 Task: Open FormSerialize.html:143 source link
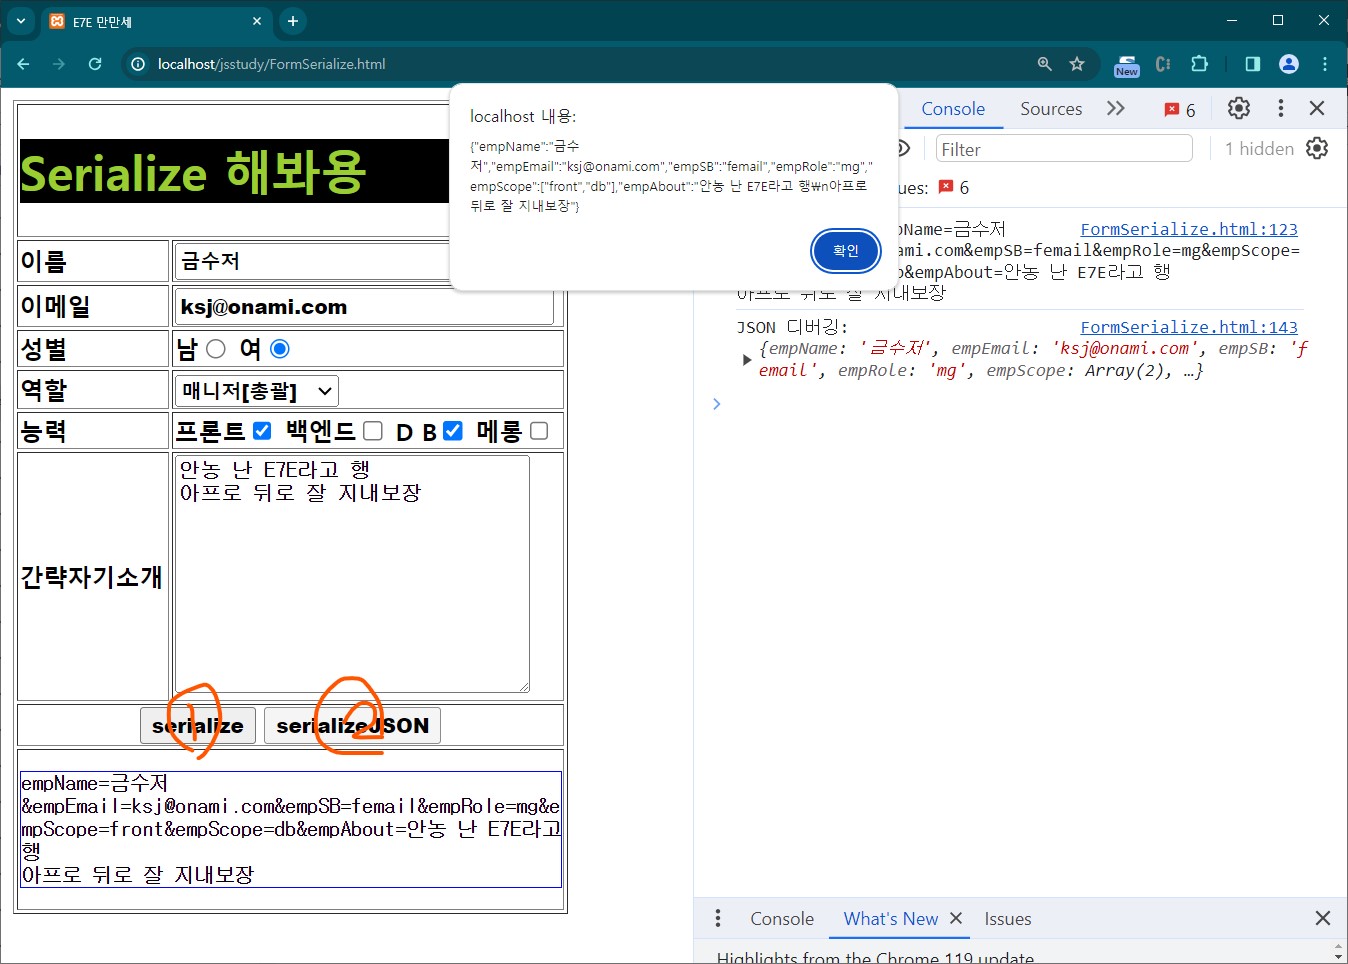tap(1189, 327)
